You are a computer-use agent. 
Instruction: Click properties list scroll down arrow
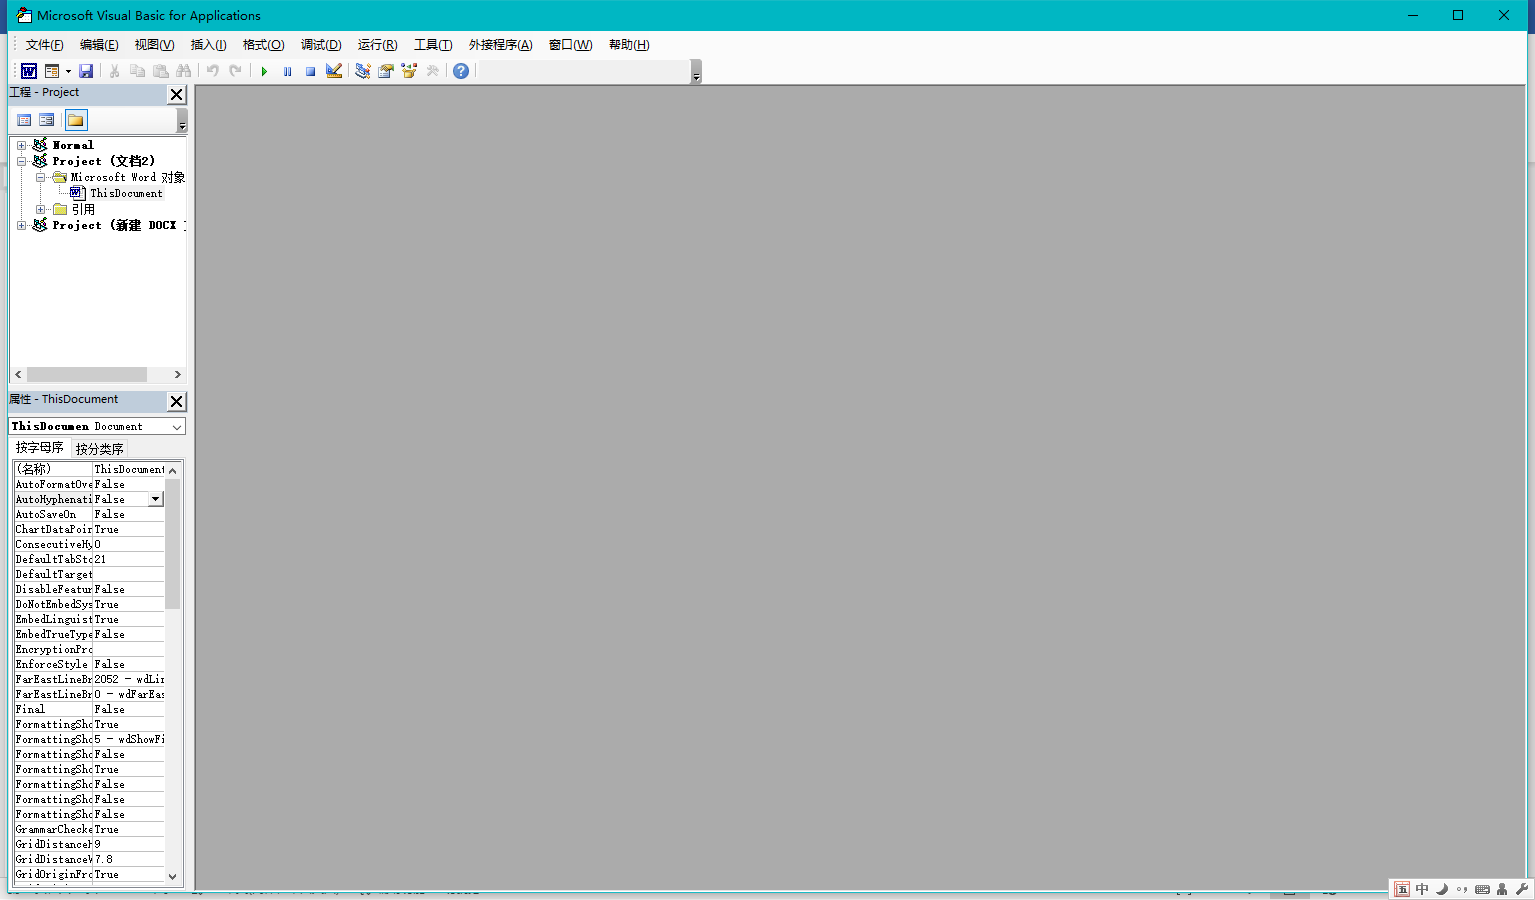click(173, 876)
